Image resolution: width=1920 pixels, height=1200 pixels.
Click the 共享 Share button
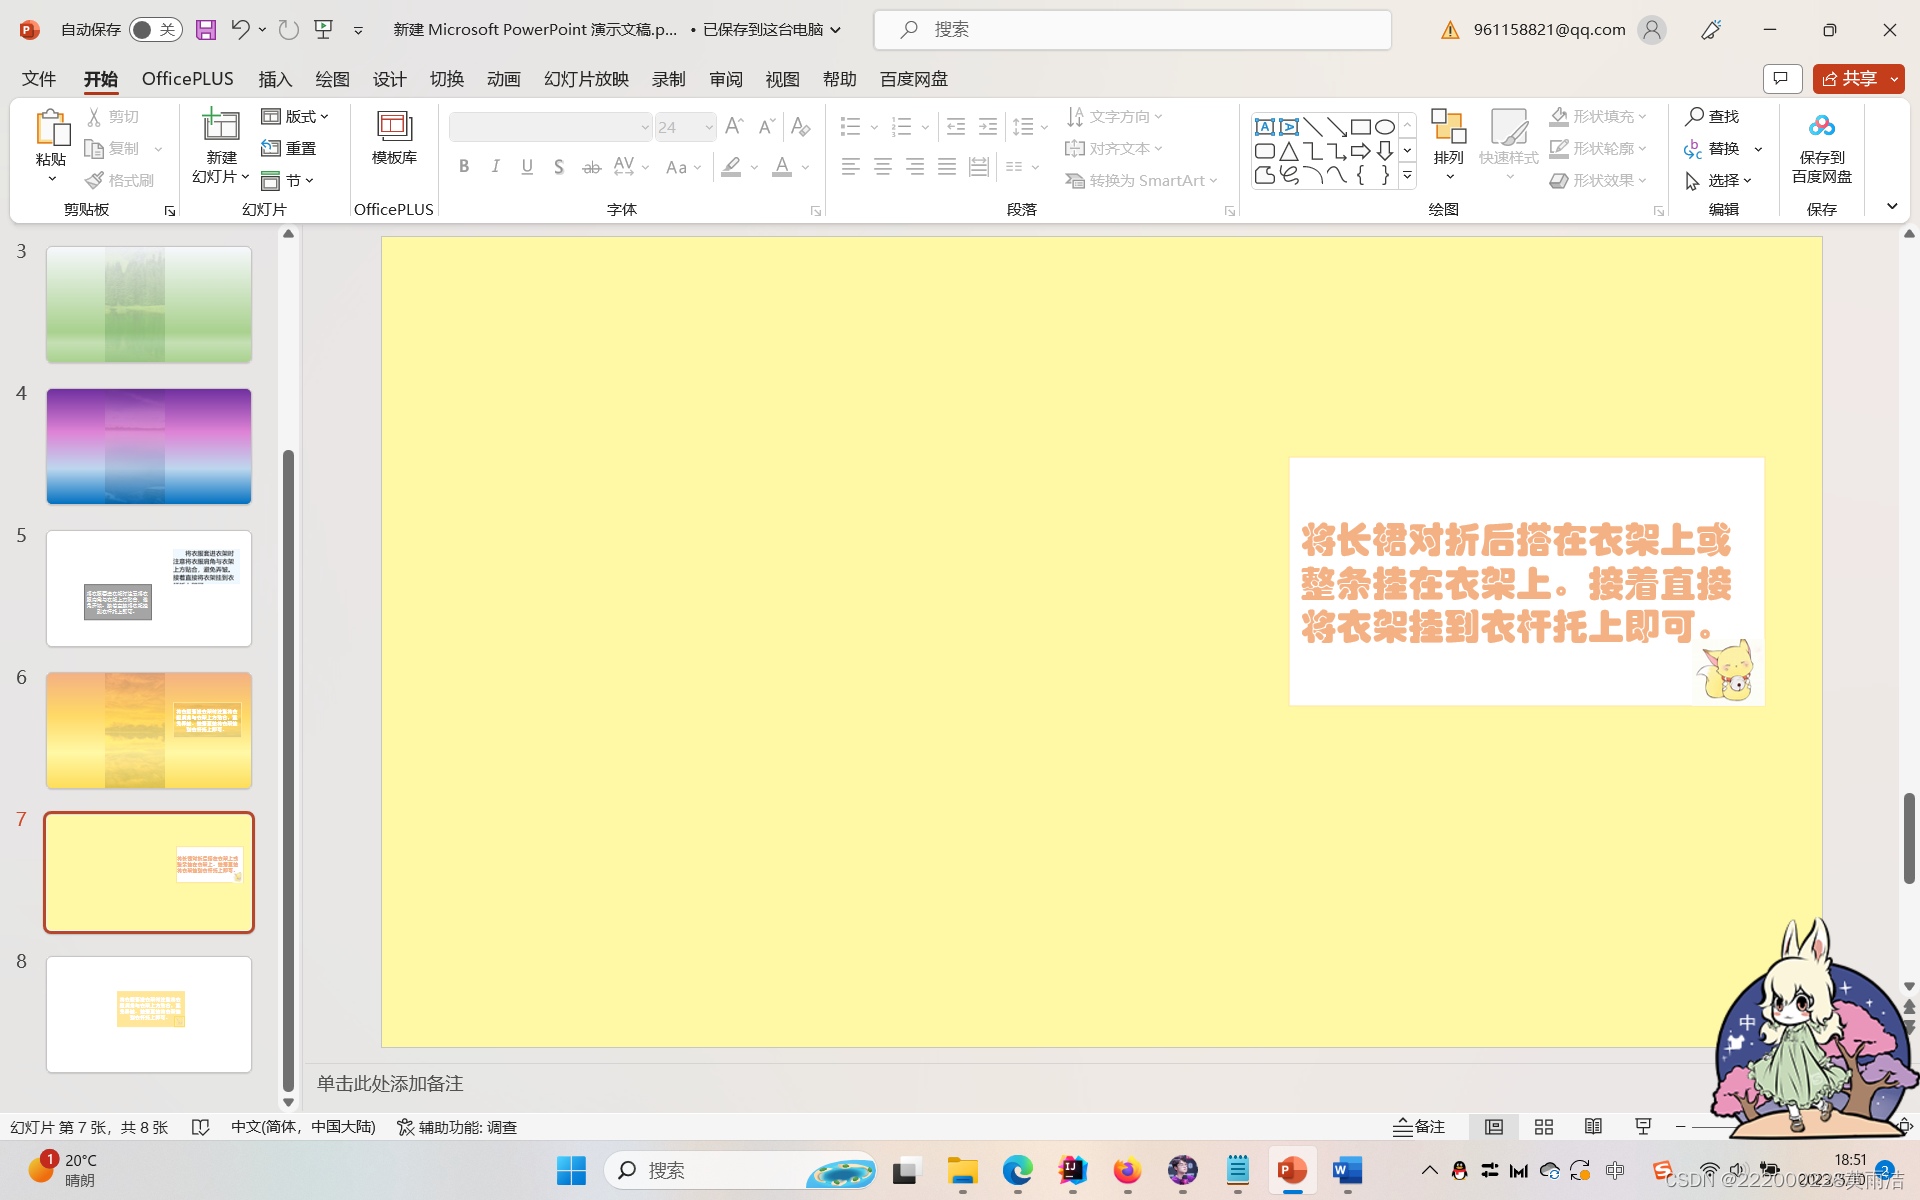(1850, 79)
